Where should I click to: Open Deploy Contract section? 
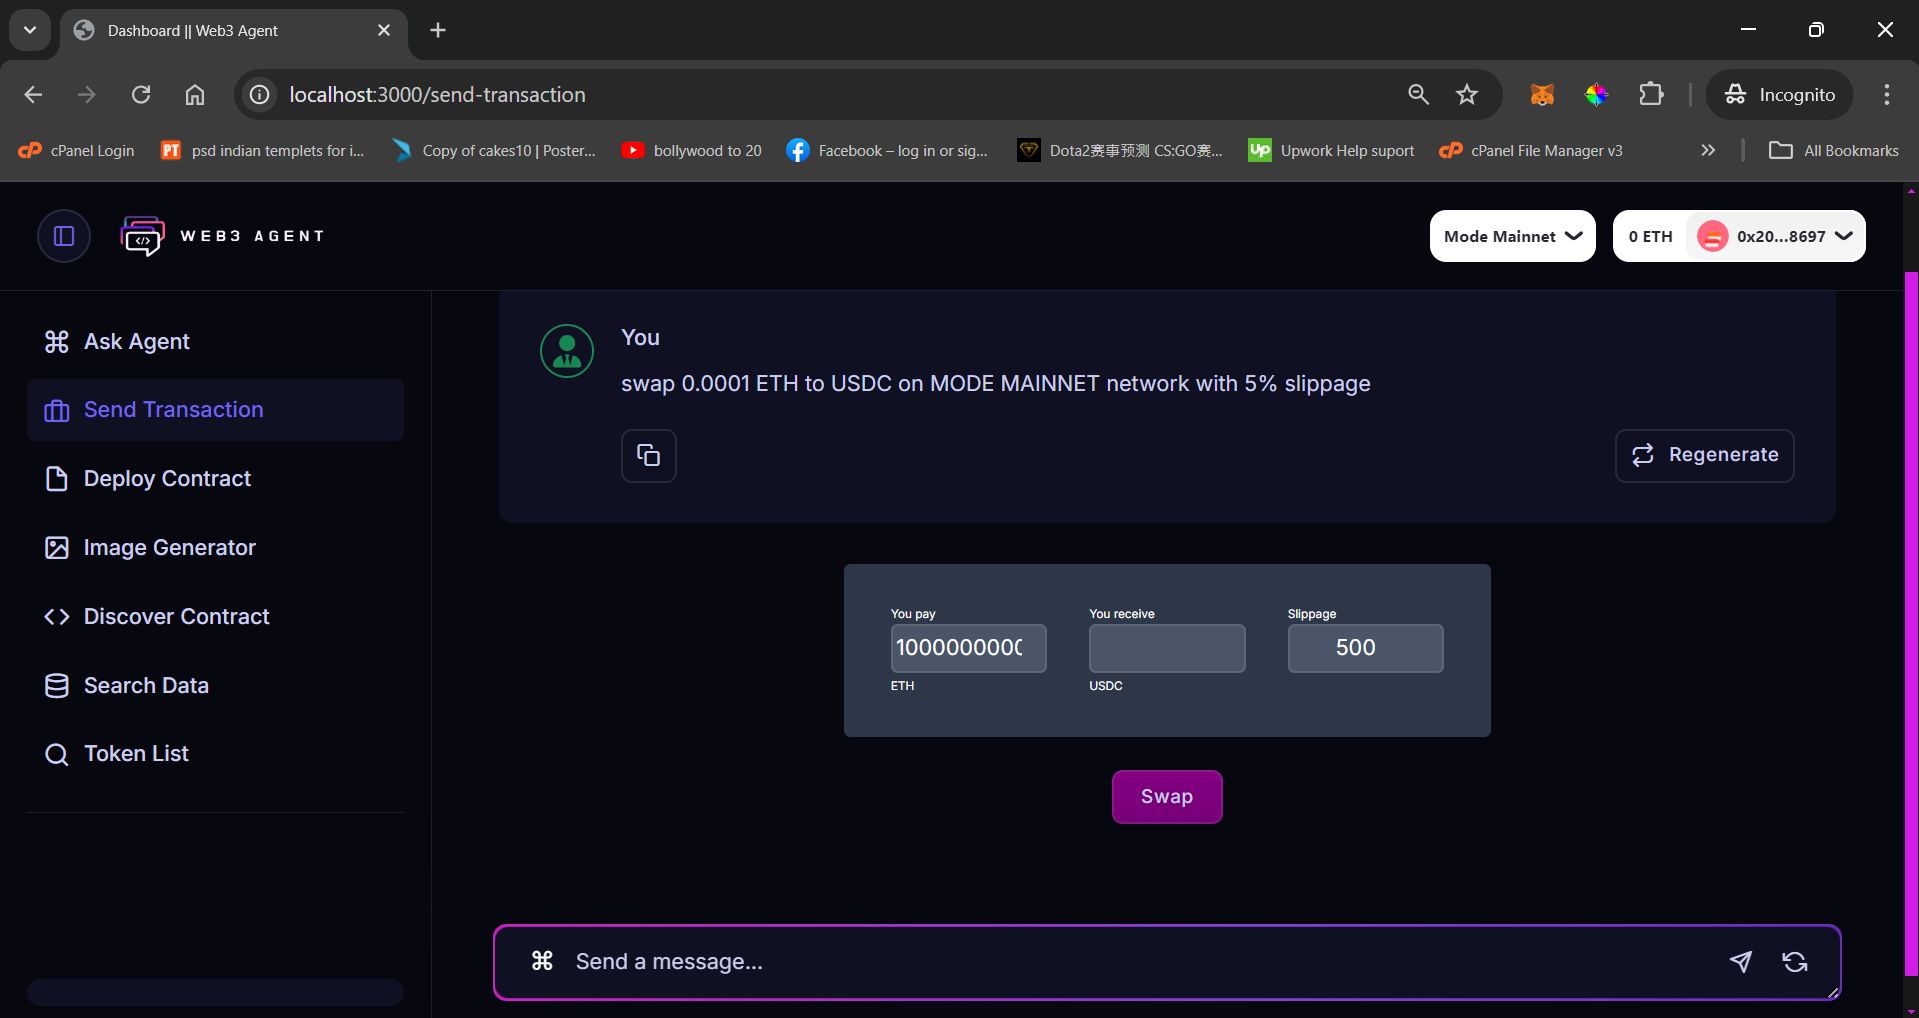[216, 479]
